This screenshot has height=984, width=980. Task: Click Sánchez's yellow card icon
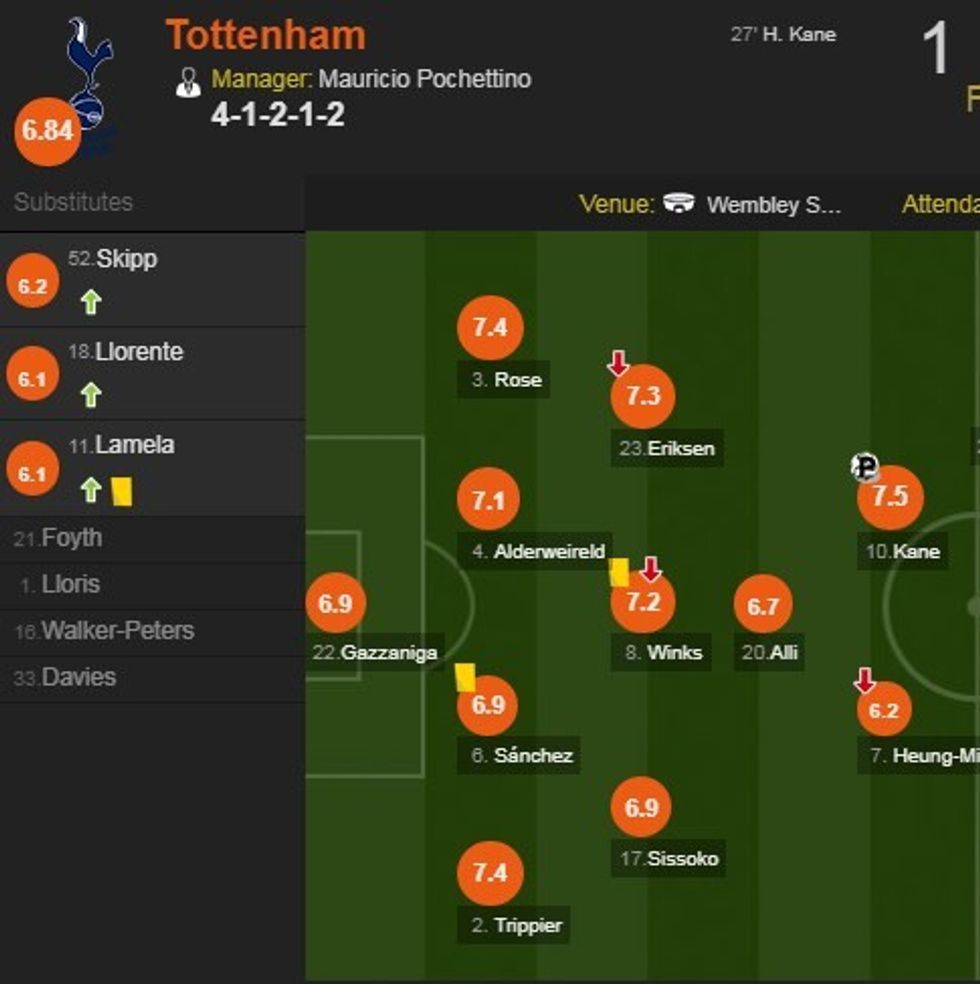click(x=464, y=677)
